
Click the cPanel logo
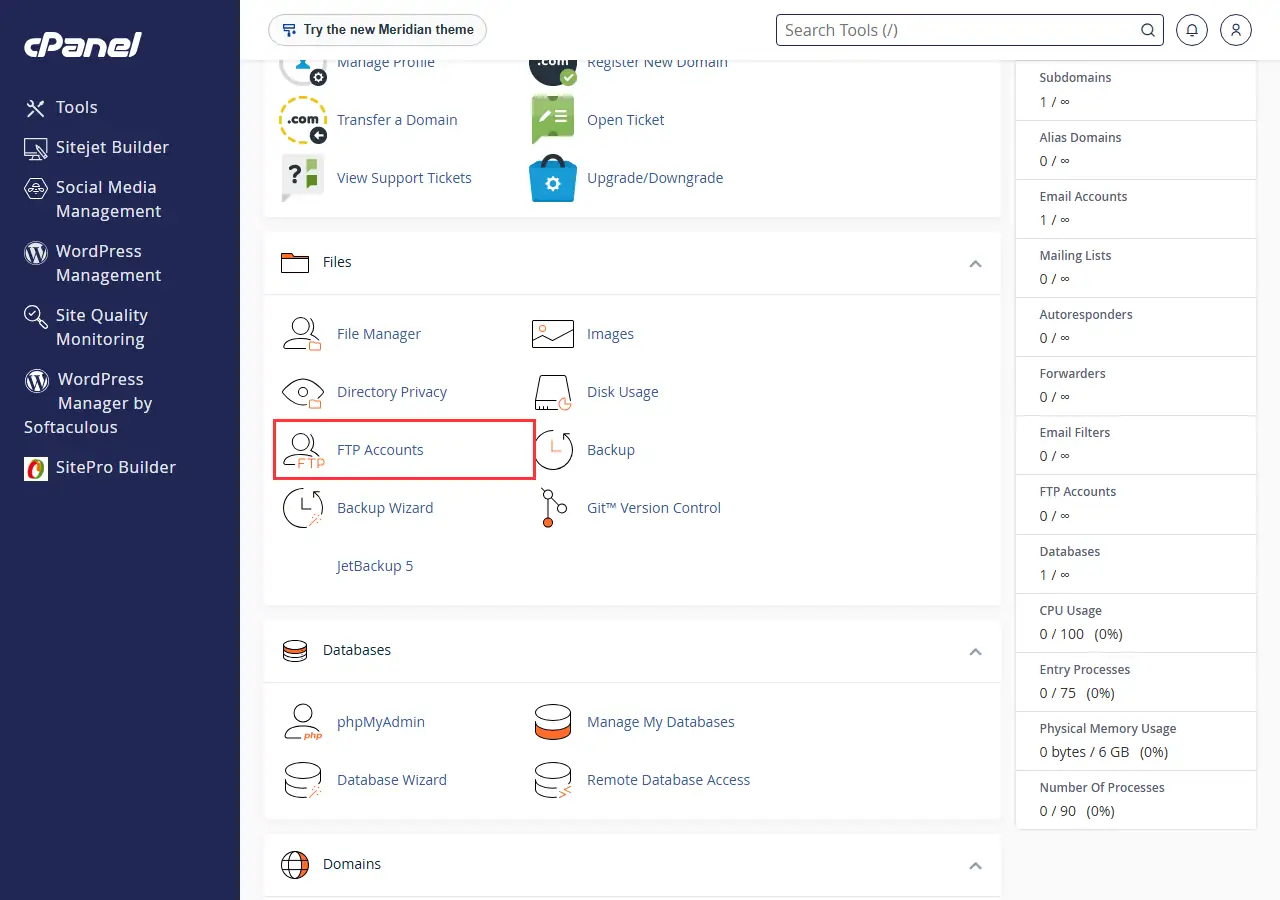[83, 45]
